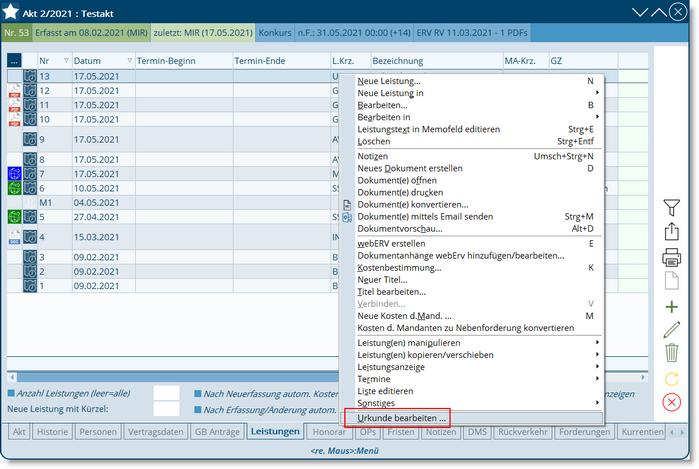Open the Nr column filter dropdown arrow
Viewport: 699px width, 469px height.
64,62
